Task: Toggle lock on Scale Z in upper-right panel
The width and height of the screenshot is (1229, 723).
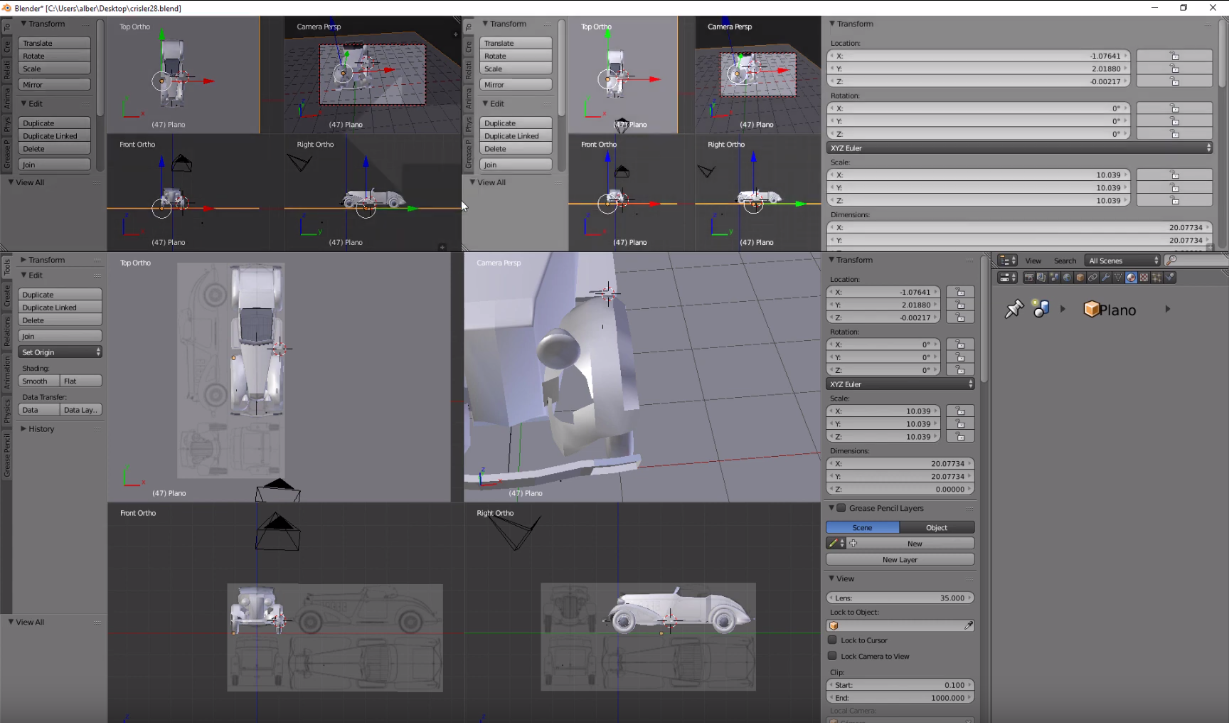Action: (x=1174, y=200)
